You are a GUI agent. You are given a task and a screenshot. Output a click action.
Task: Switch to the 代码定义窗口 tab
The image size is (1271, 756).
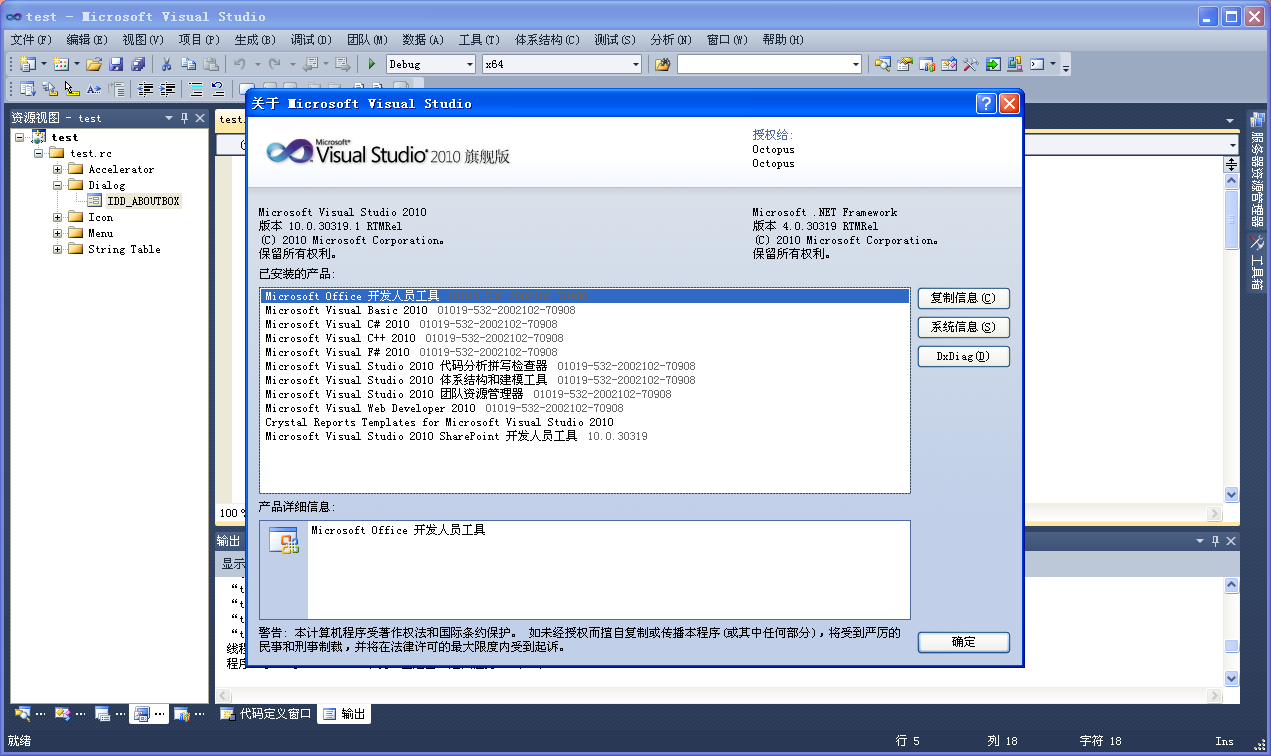click(x=267, y=714)
